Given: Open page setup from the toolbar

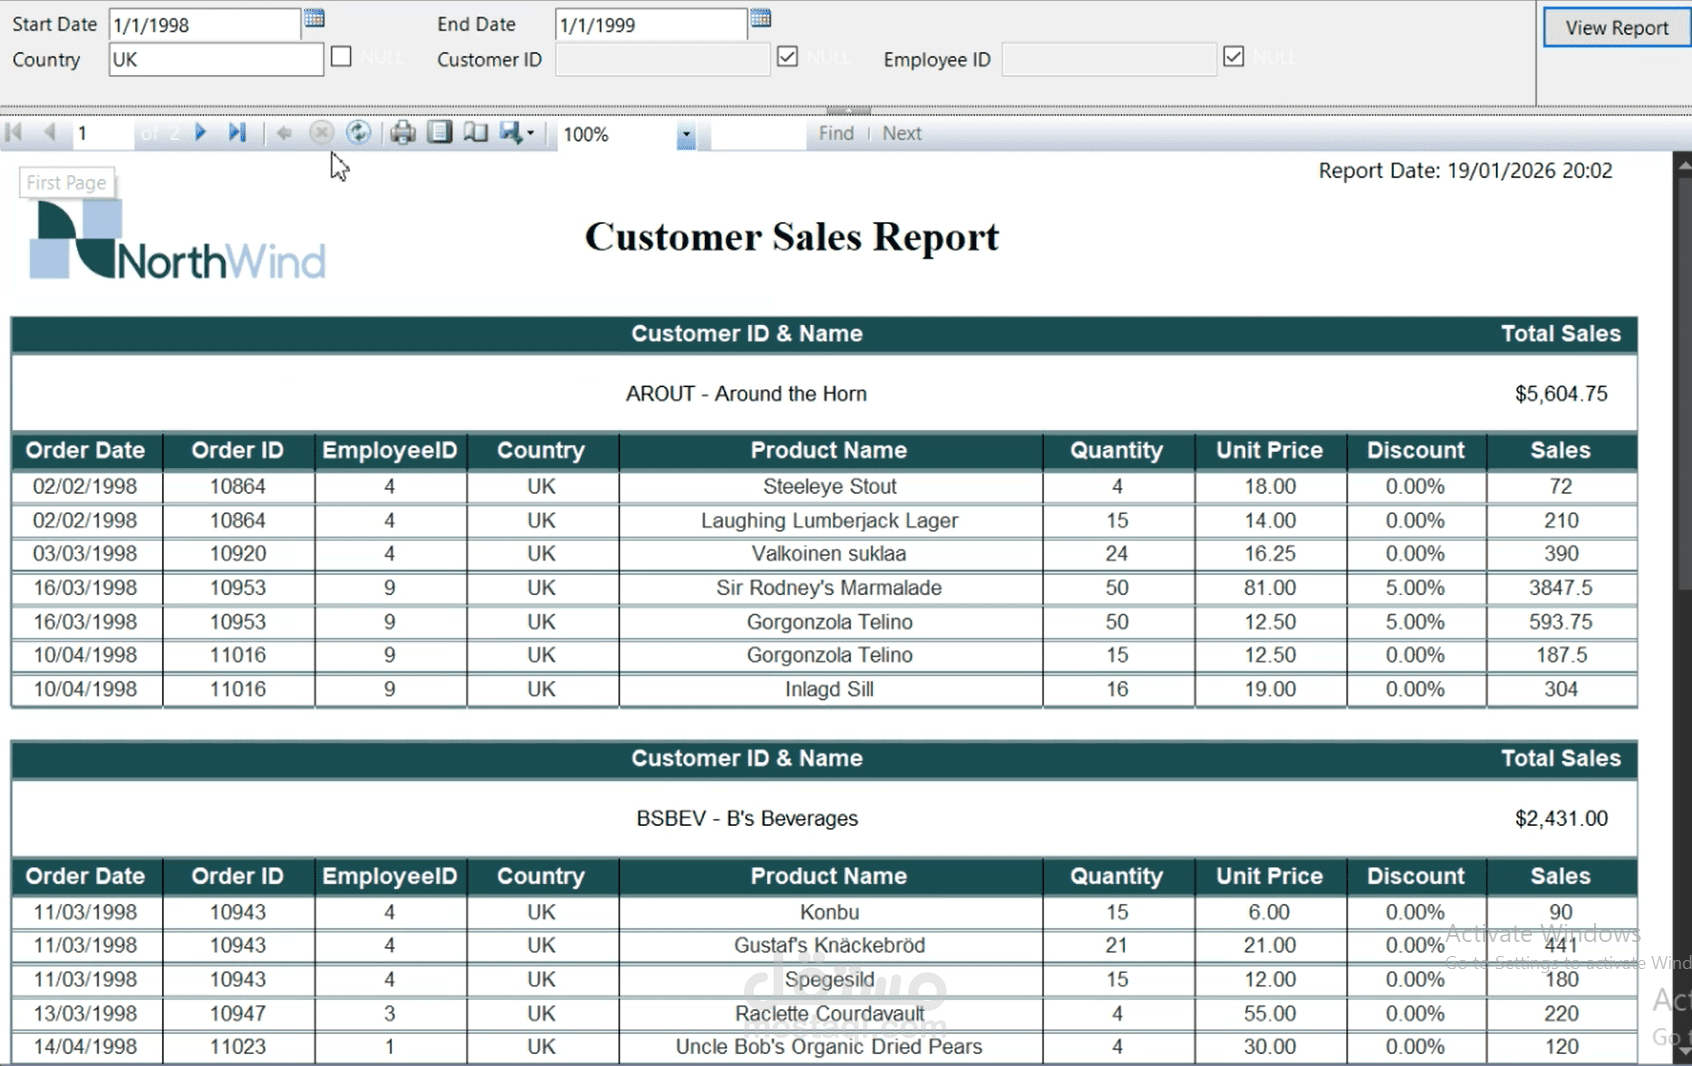Looking at the screenshot, I should point(475,132).
